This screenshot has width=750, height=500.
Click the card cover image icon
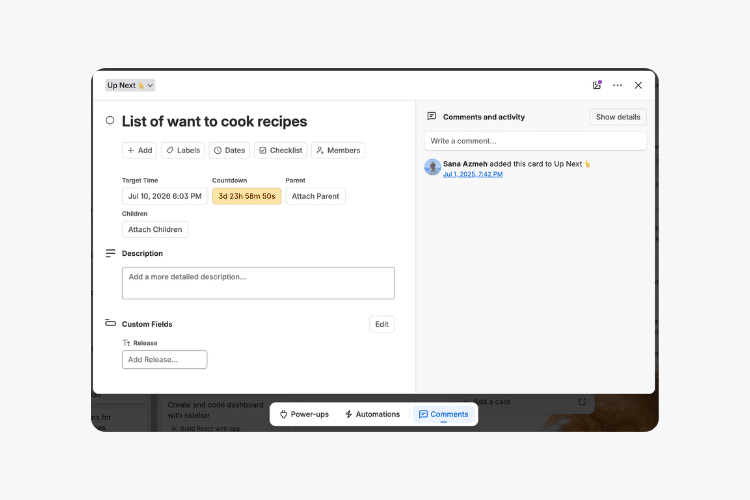coord(596,85)
